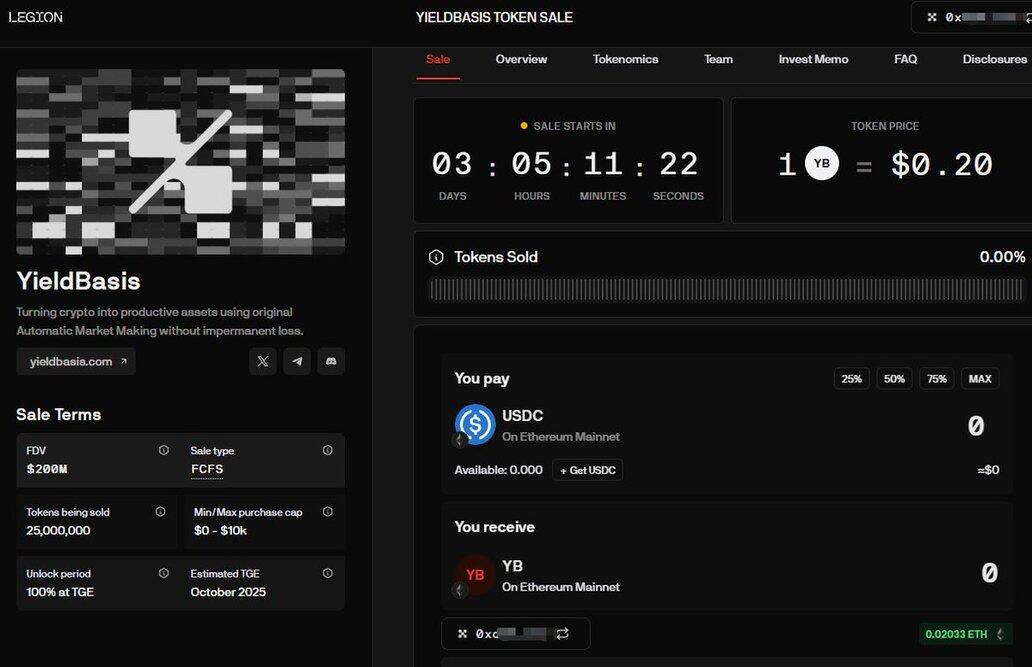This screenshot has height=667, width=1032.
Task: Open the Disclosures tab
Action: pyautogui.click(x=994, y=59)
